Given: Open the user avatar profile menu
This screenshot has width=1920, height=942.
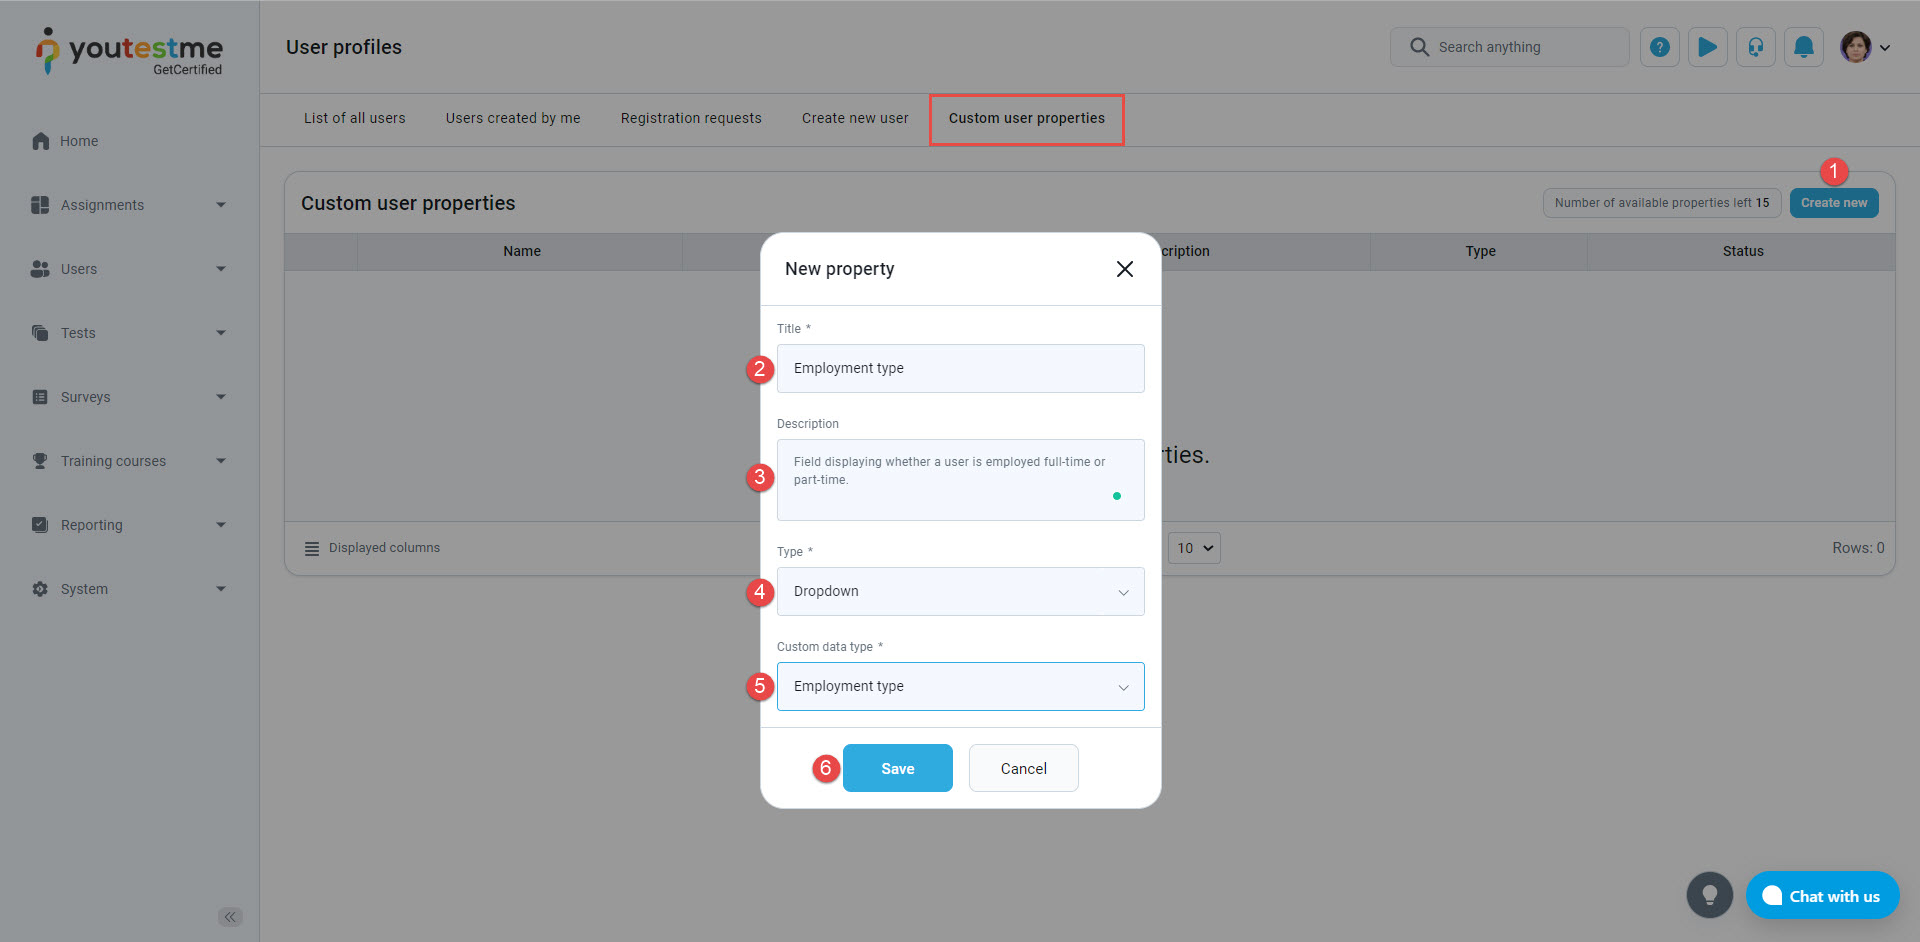Looking at the screenshot, I should (1864, 47).
